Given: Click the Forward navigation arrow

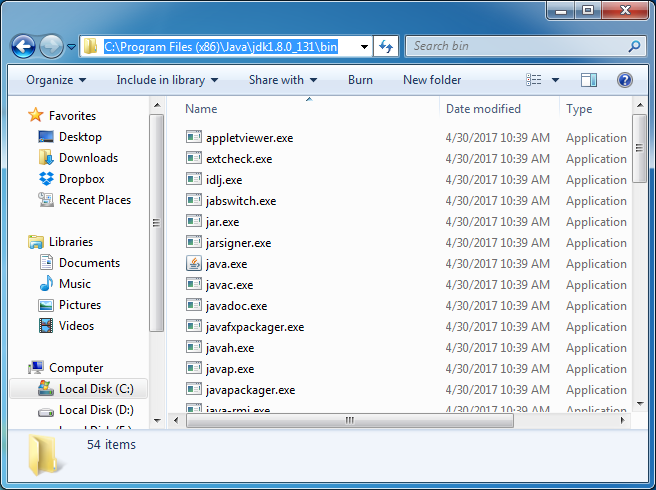Looking at the screenshot, I should [51, 46].
